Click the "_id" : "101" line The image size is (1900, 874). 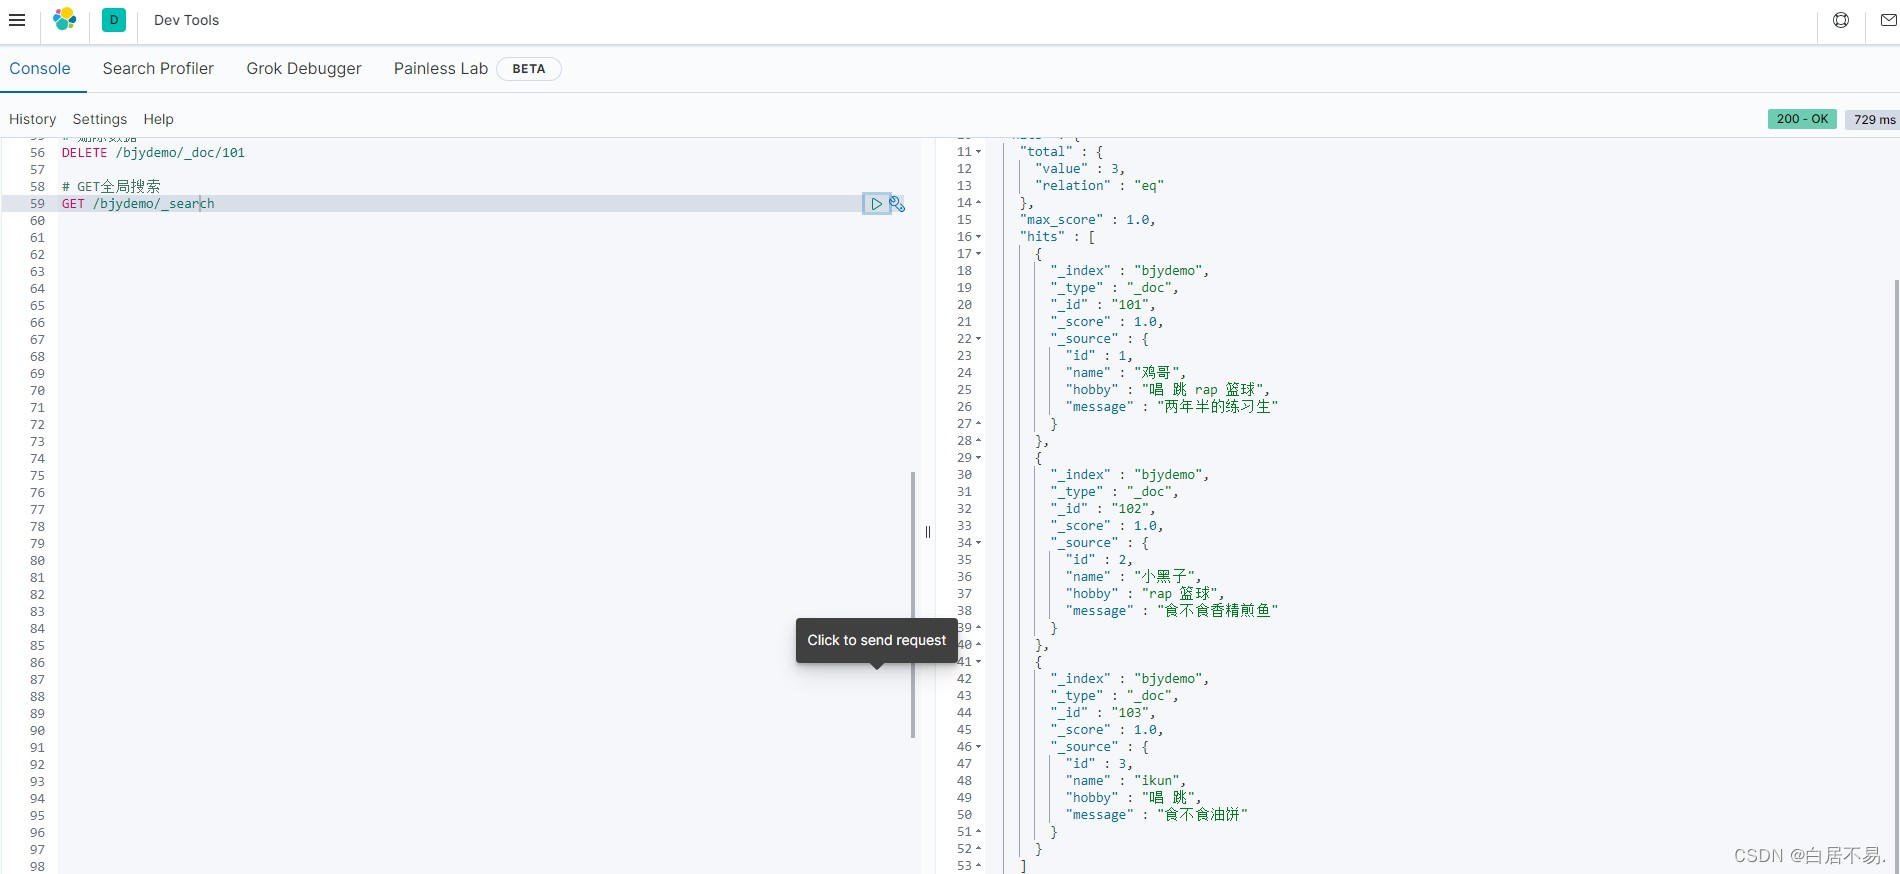pyautogui.click(x=1102, y=305)
